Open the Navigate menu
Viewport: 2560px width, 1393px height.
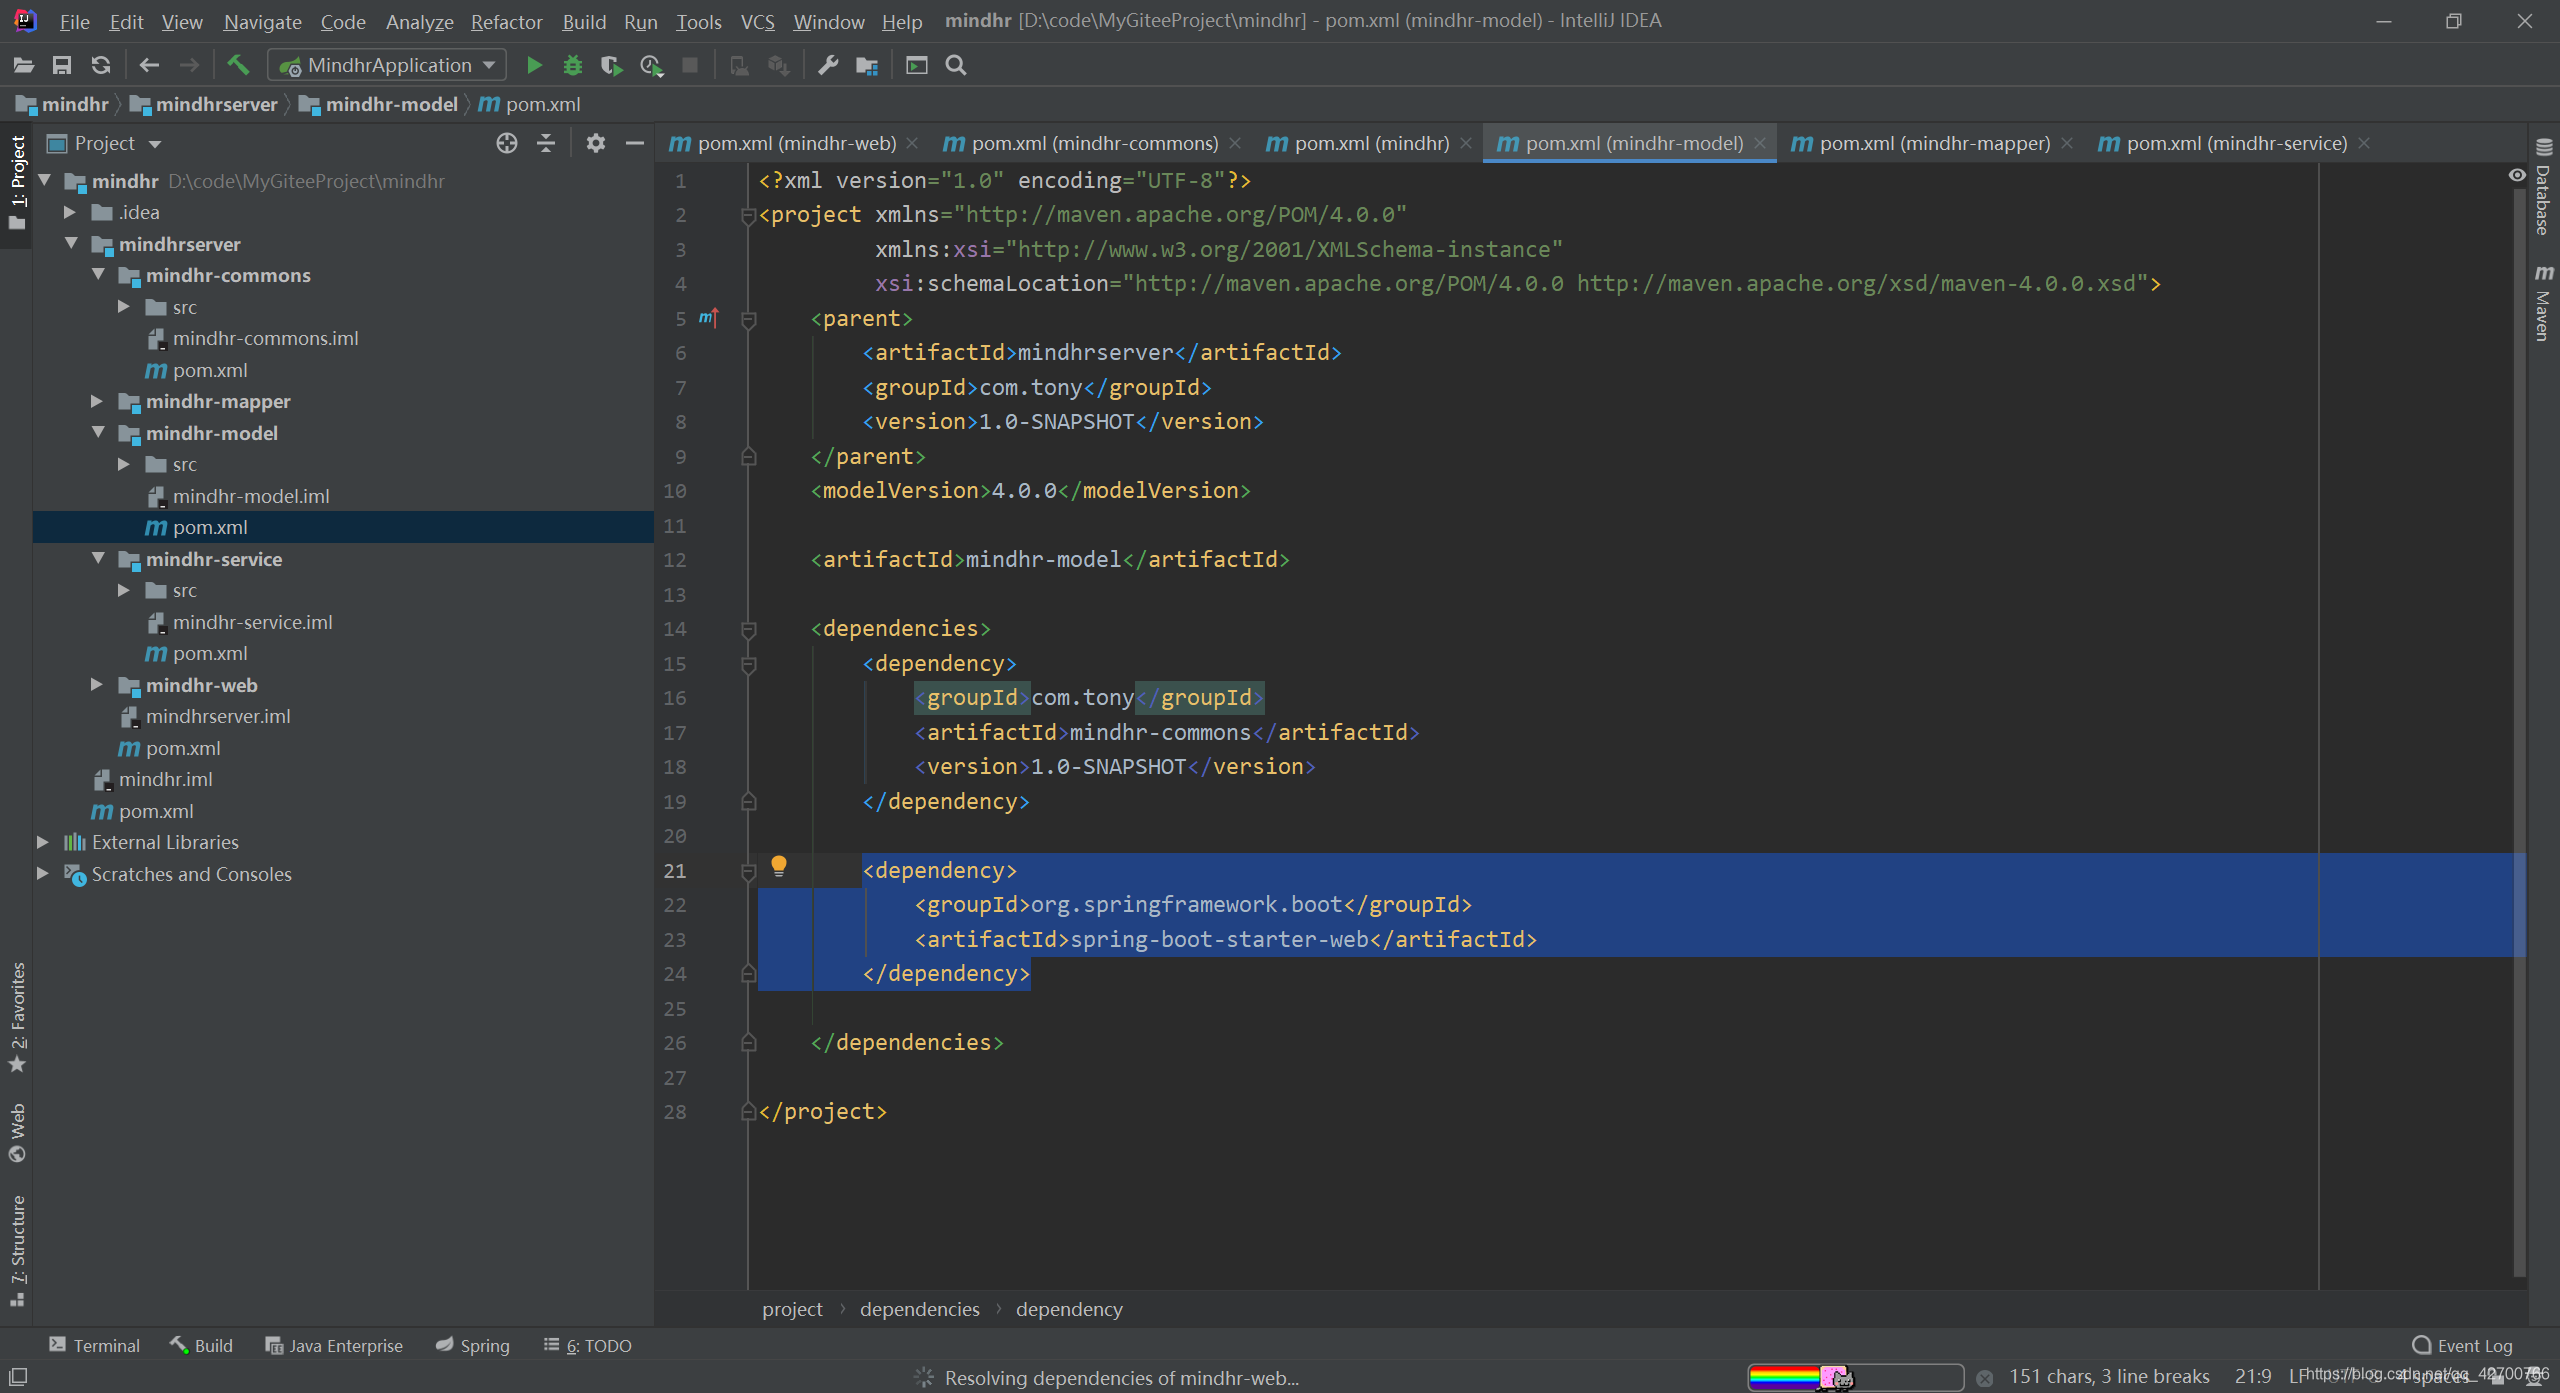pos(262,21)
